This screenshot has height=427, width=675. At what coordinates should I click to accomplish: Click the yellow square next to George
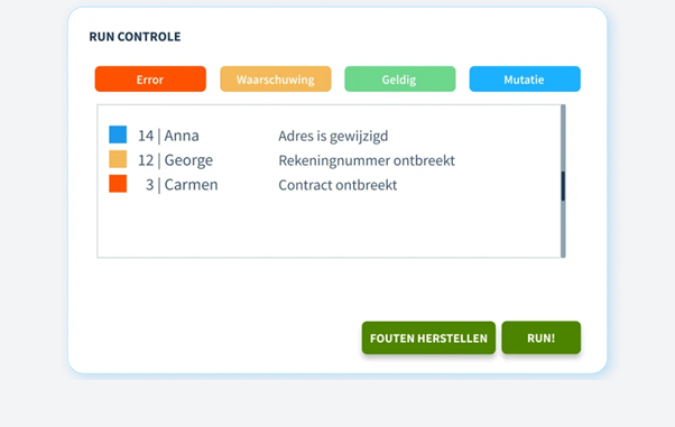click(118, 159)
